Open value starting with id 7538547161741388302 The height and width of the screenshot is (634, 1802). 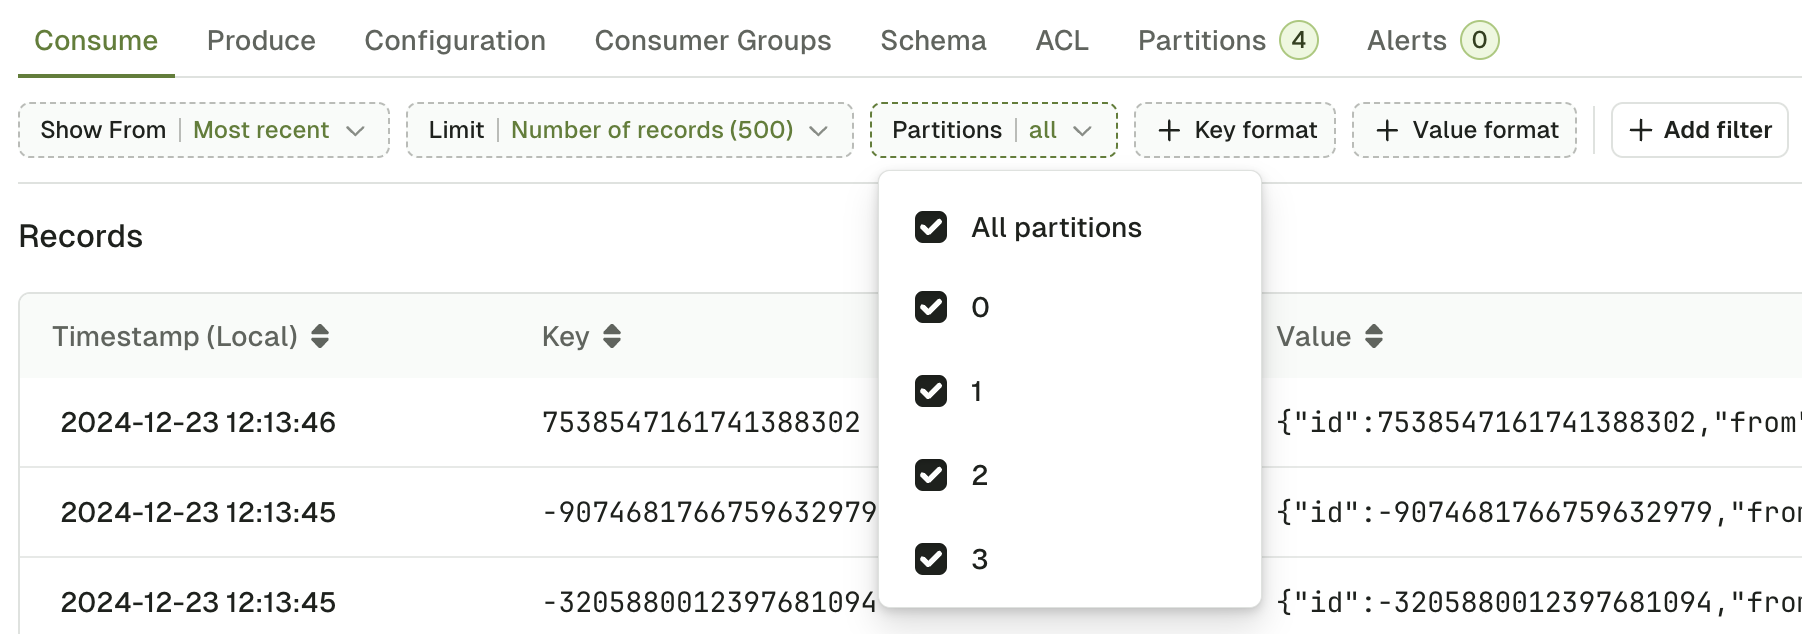coord(1539,422)
